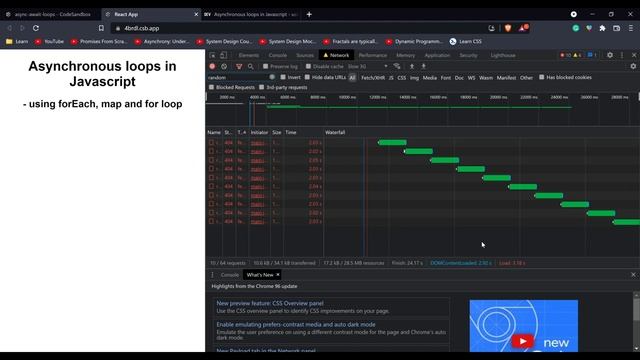Activate the inspect element picker
The image size is (640, 360).
click(213, 55)
